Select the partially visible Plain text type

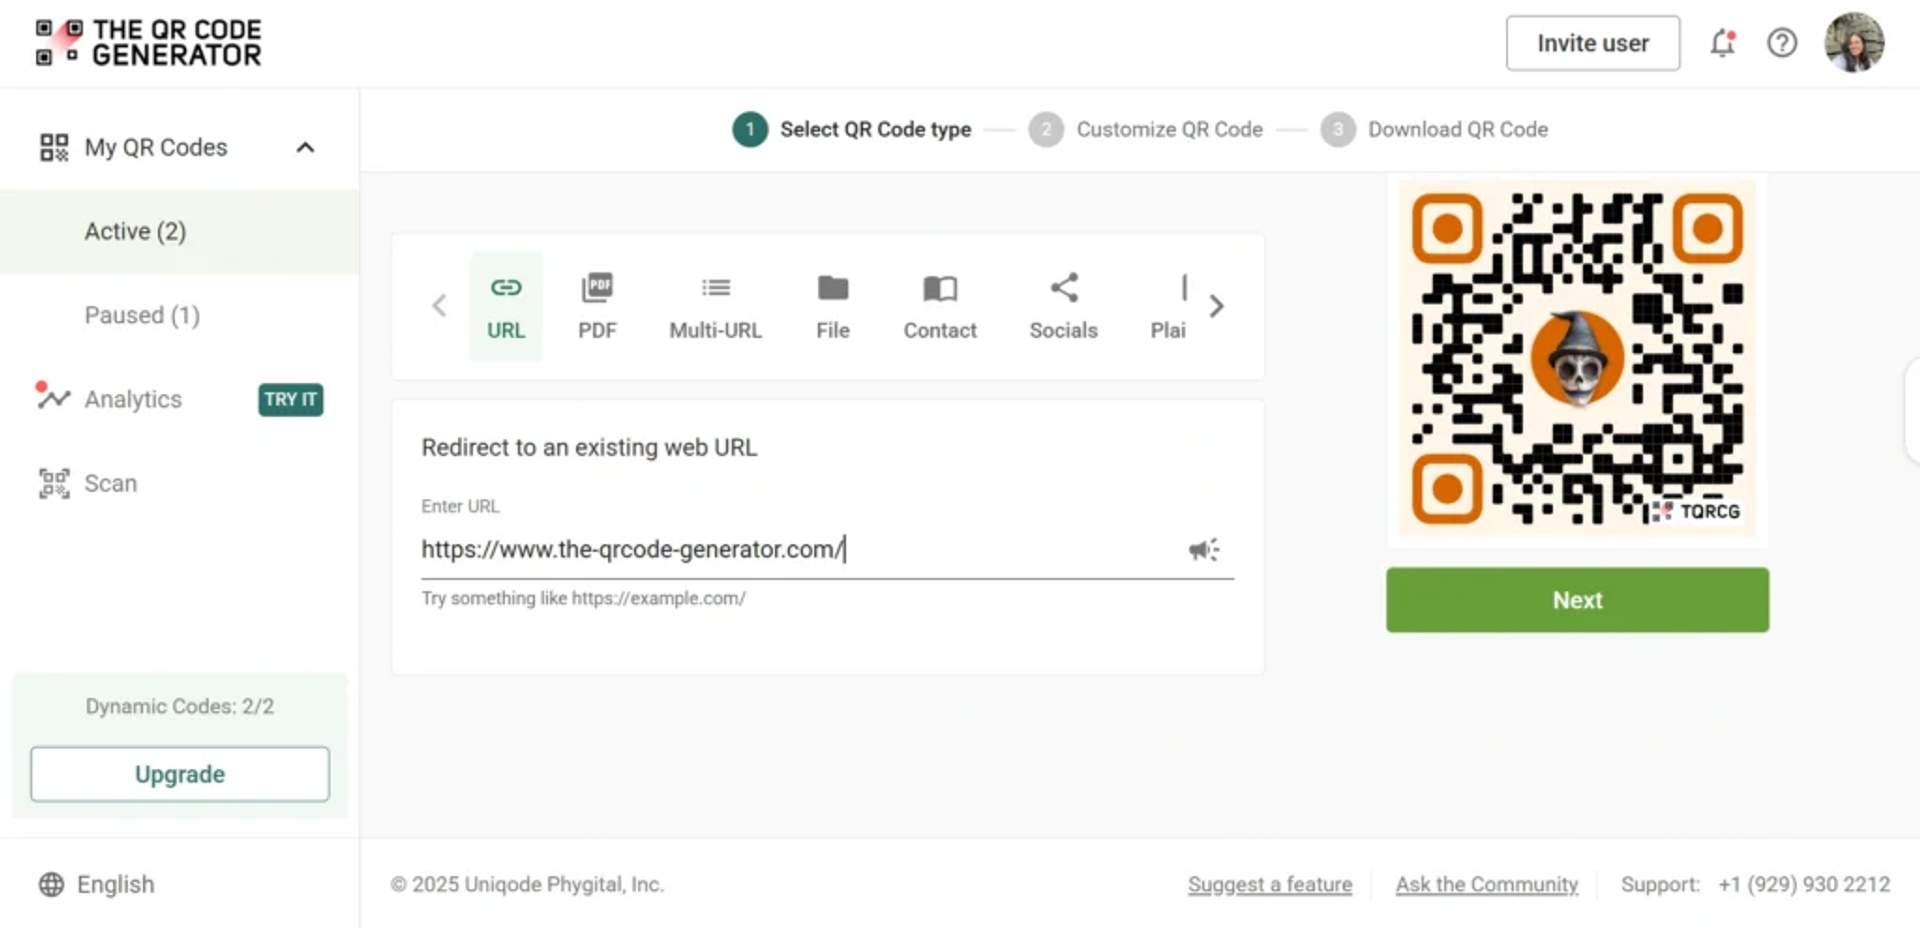1169,305
